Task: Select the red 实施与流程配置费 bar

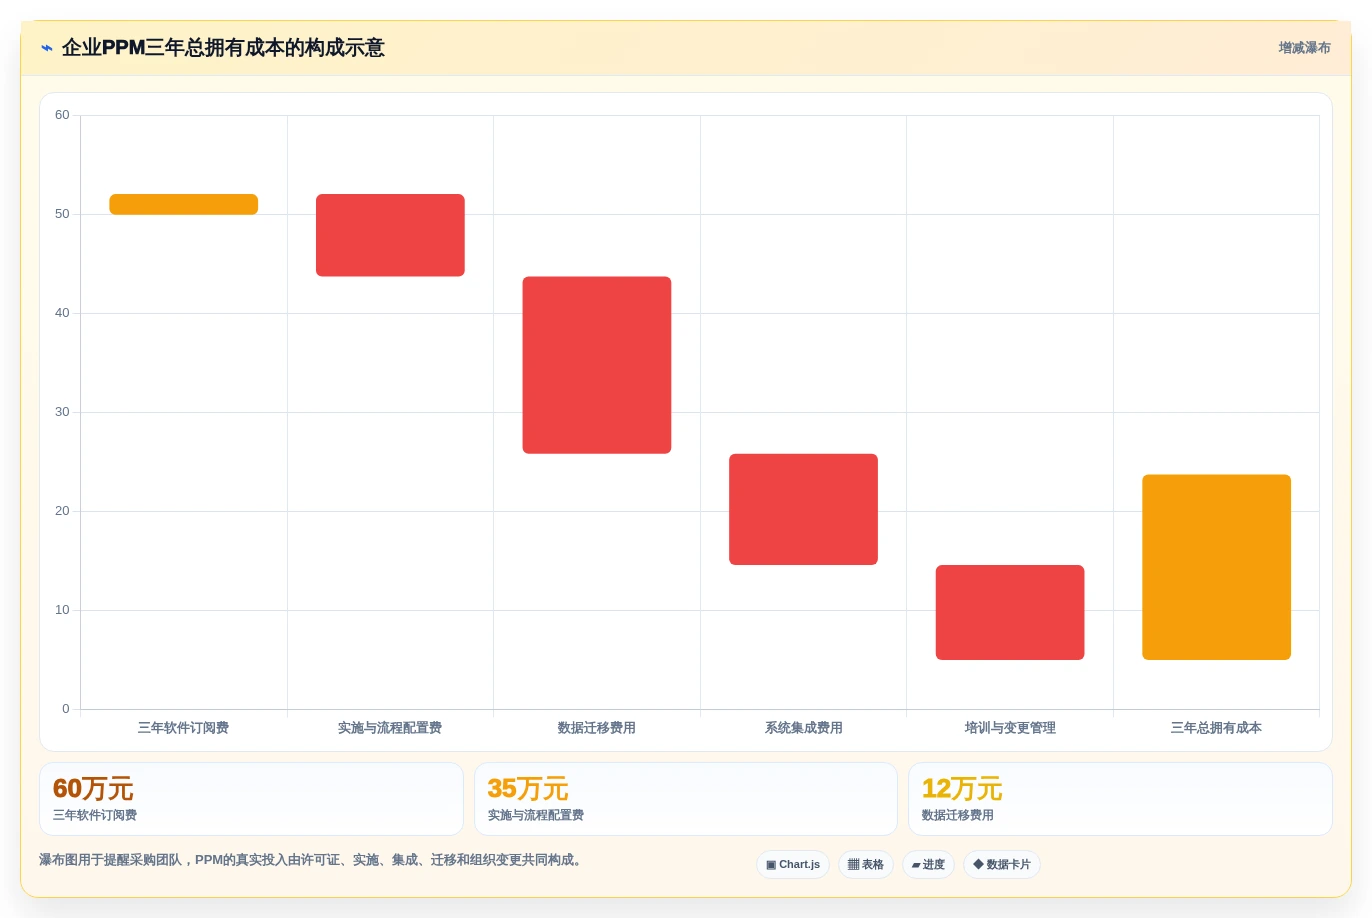Action: (390, 235)
